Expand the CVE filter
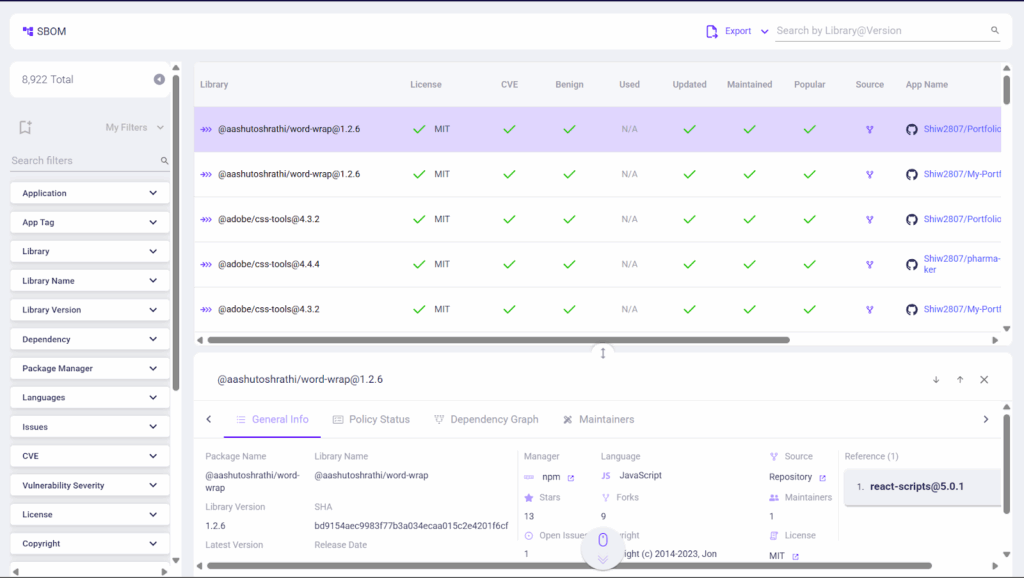This screenshot has width=1024, height=578. (89, 456)
